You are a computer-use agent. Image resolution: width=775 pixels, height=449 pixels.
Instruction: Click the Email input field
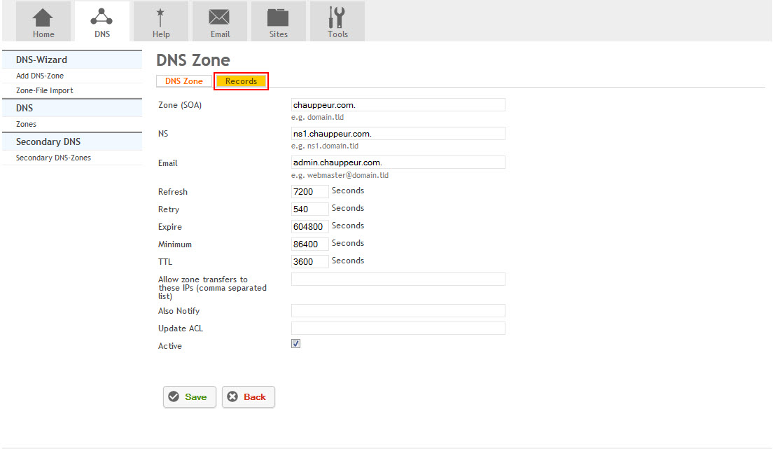click(398, 162)
